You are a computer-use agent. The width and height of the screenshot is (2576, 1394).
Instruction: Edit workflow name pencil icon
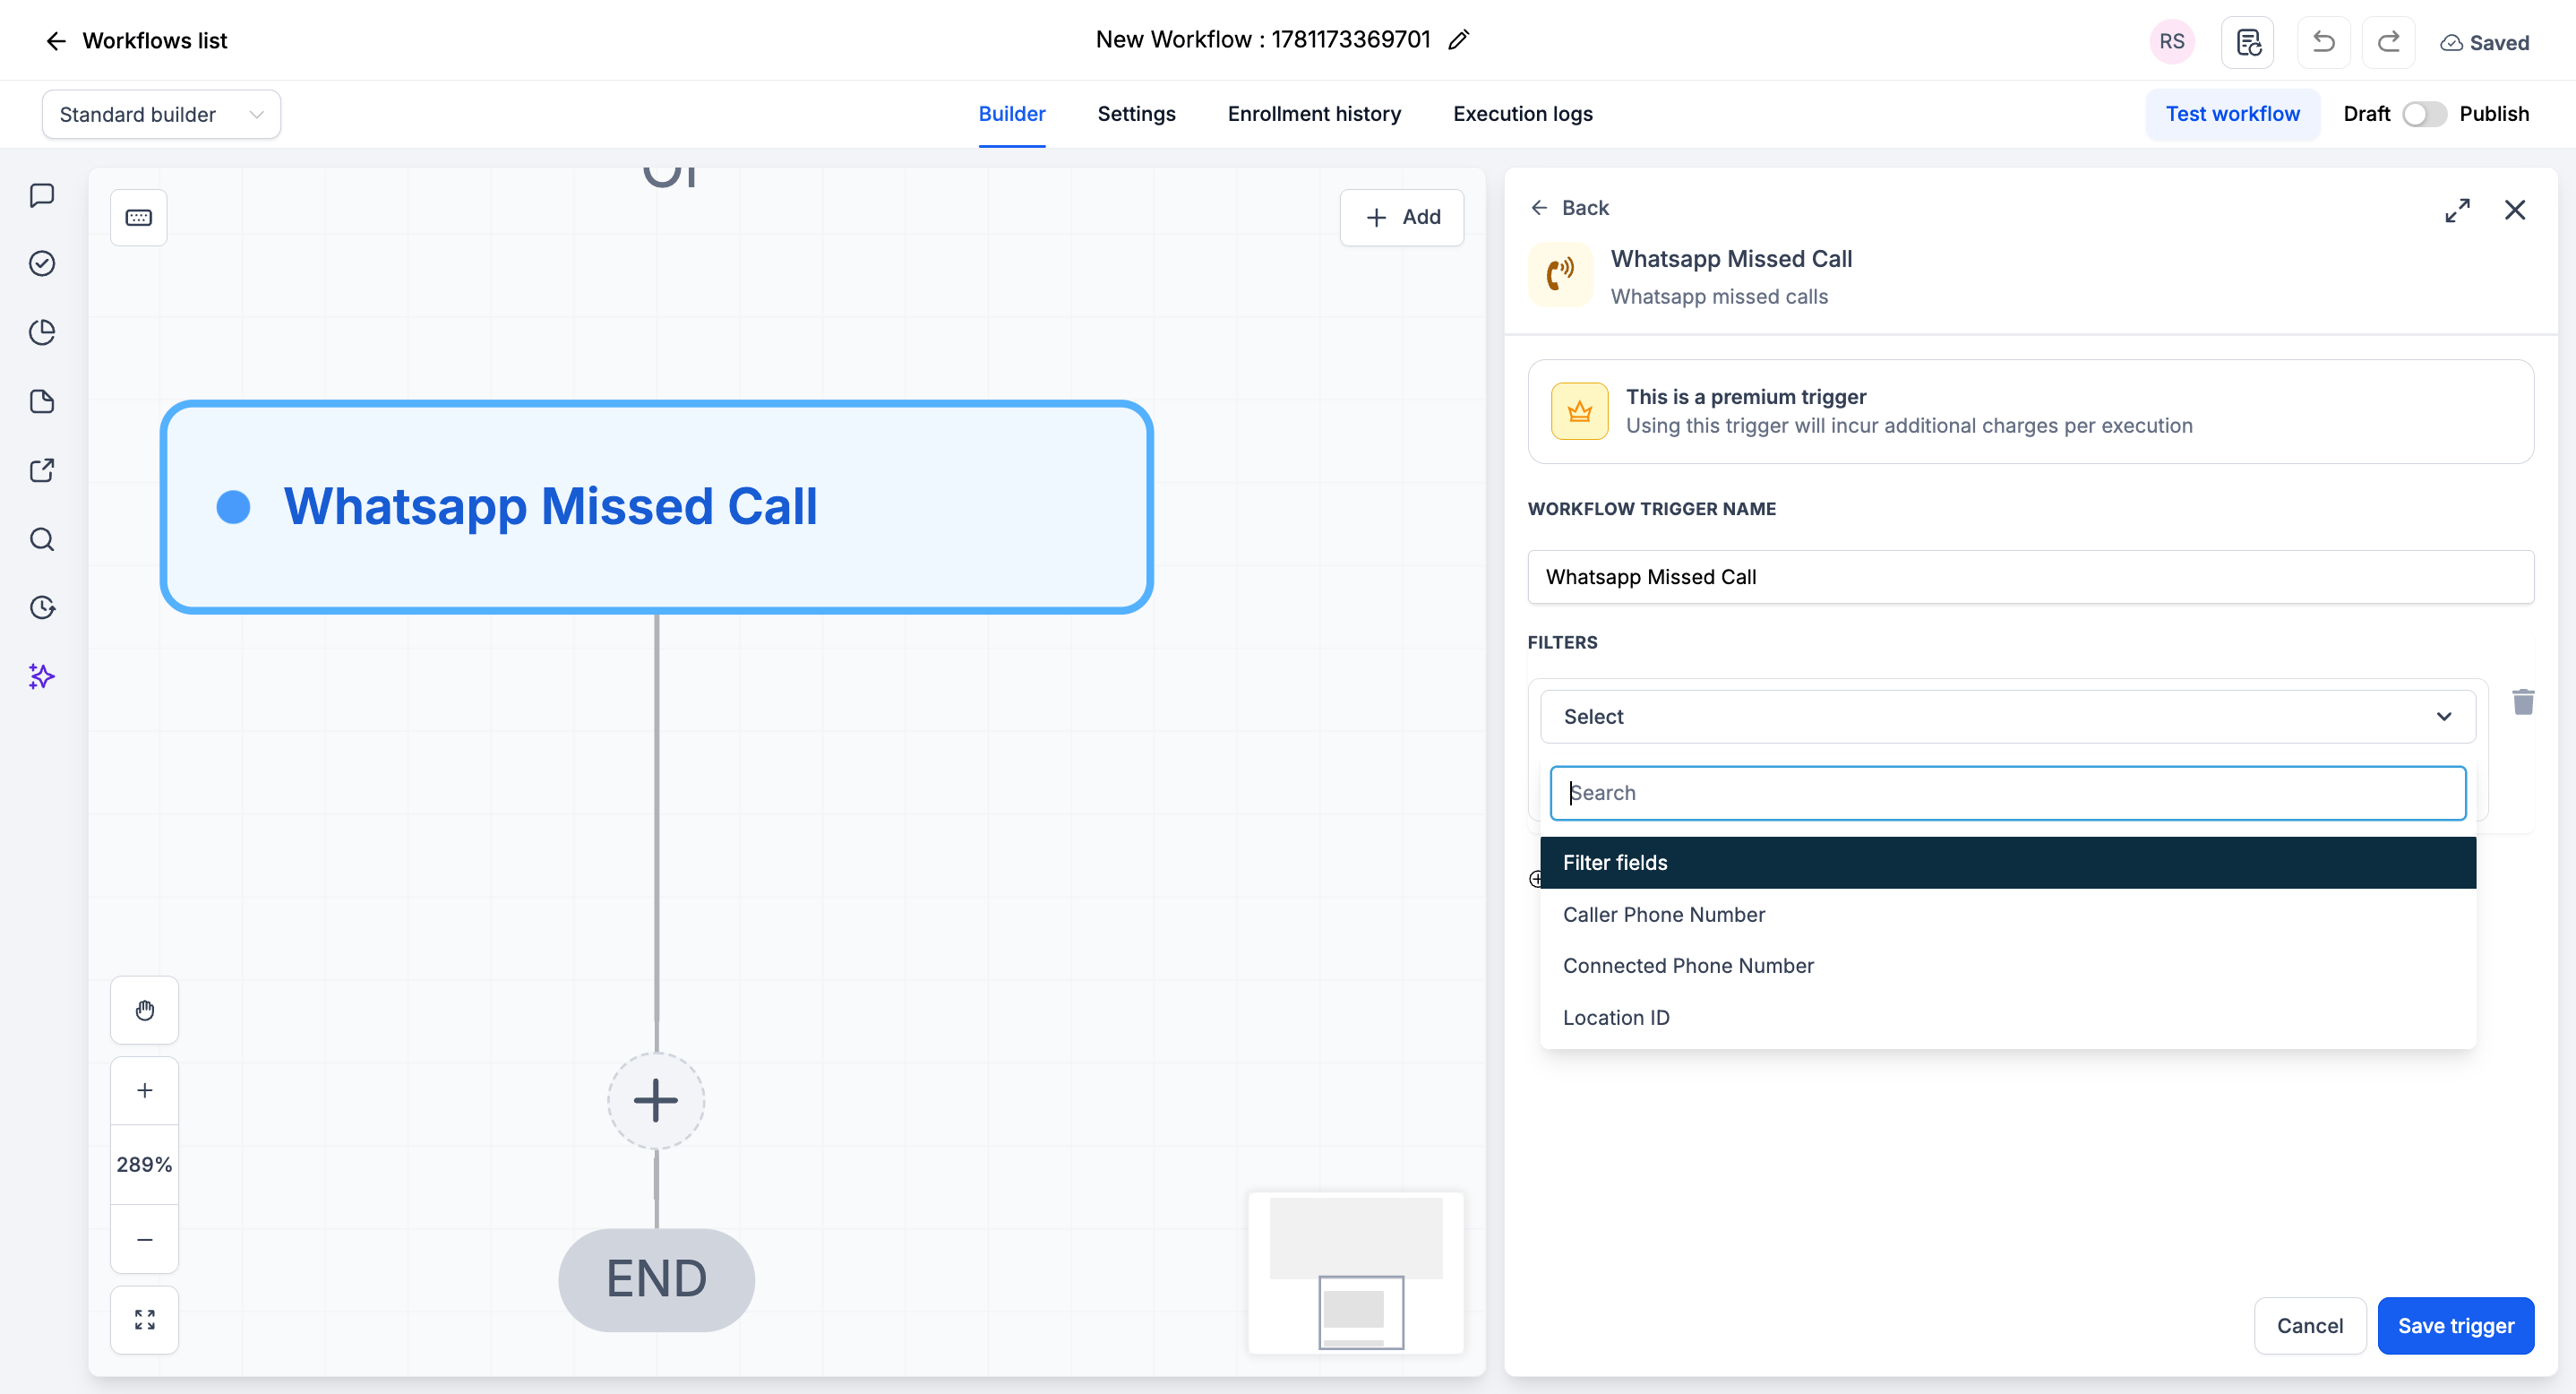click(x=1459, y=40)
